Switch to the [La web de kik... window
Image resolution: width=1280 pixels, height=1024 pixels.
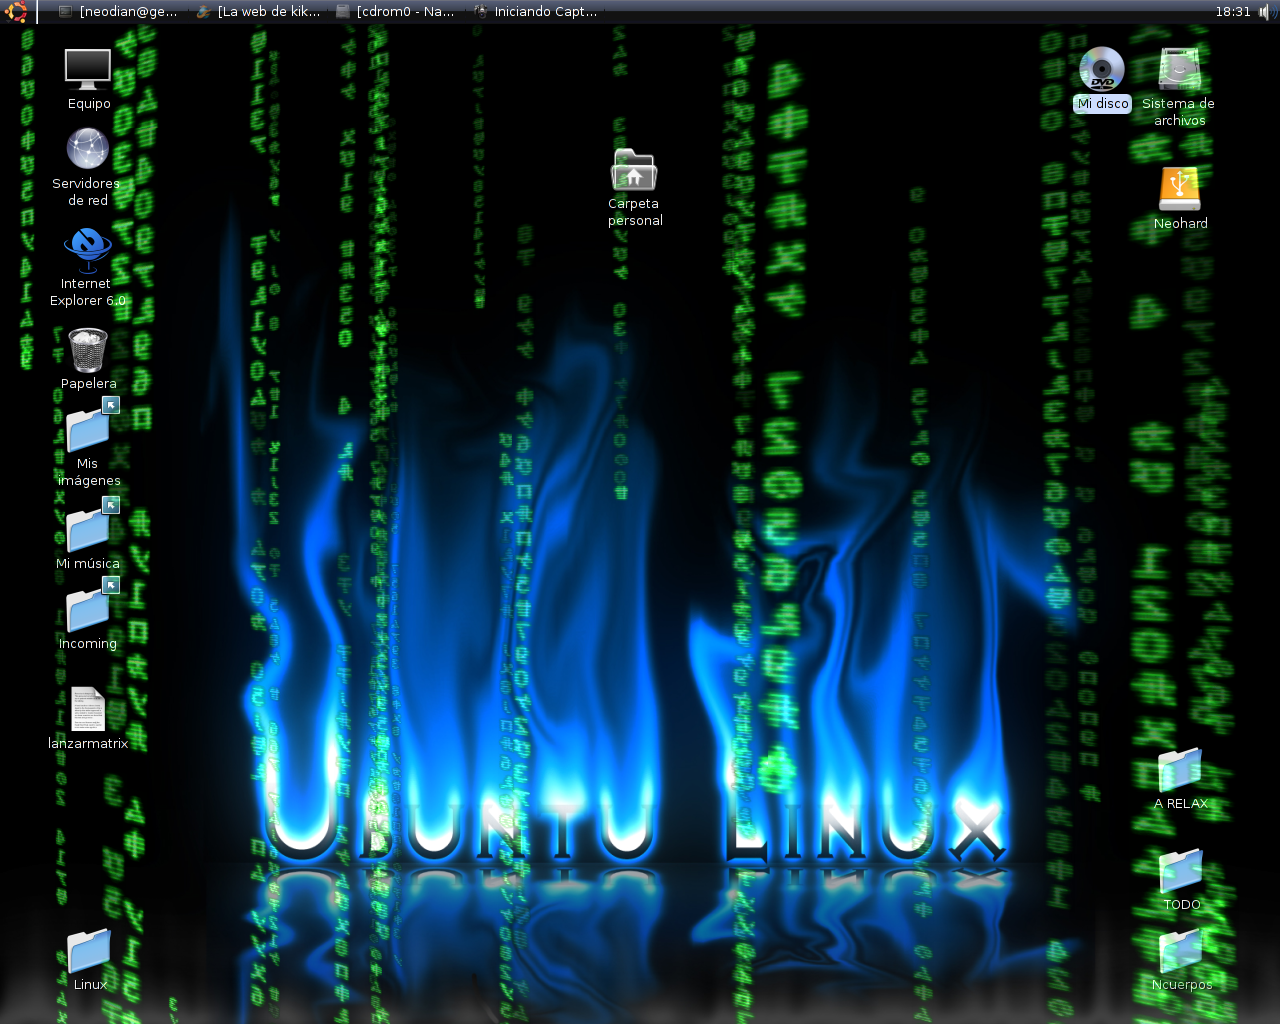point(259,11)
